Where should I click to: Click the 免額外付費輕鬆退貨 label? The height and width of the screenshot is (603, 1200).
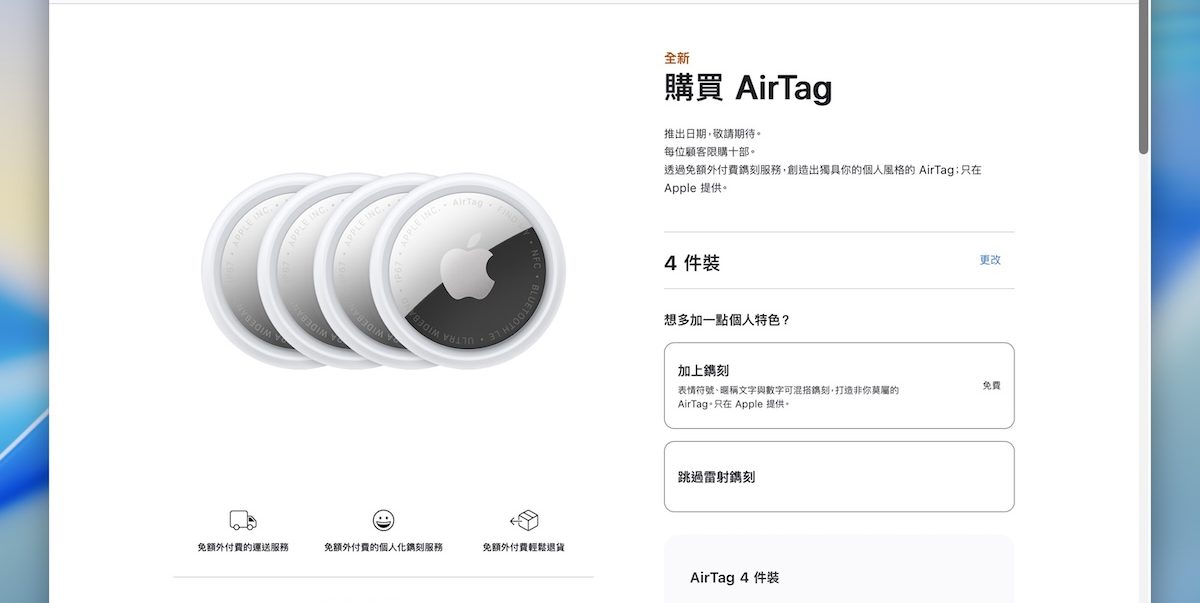(524, 548)
